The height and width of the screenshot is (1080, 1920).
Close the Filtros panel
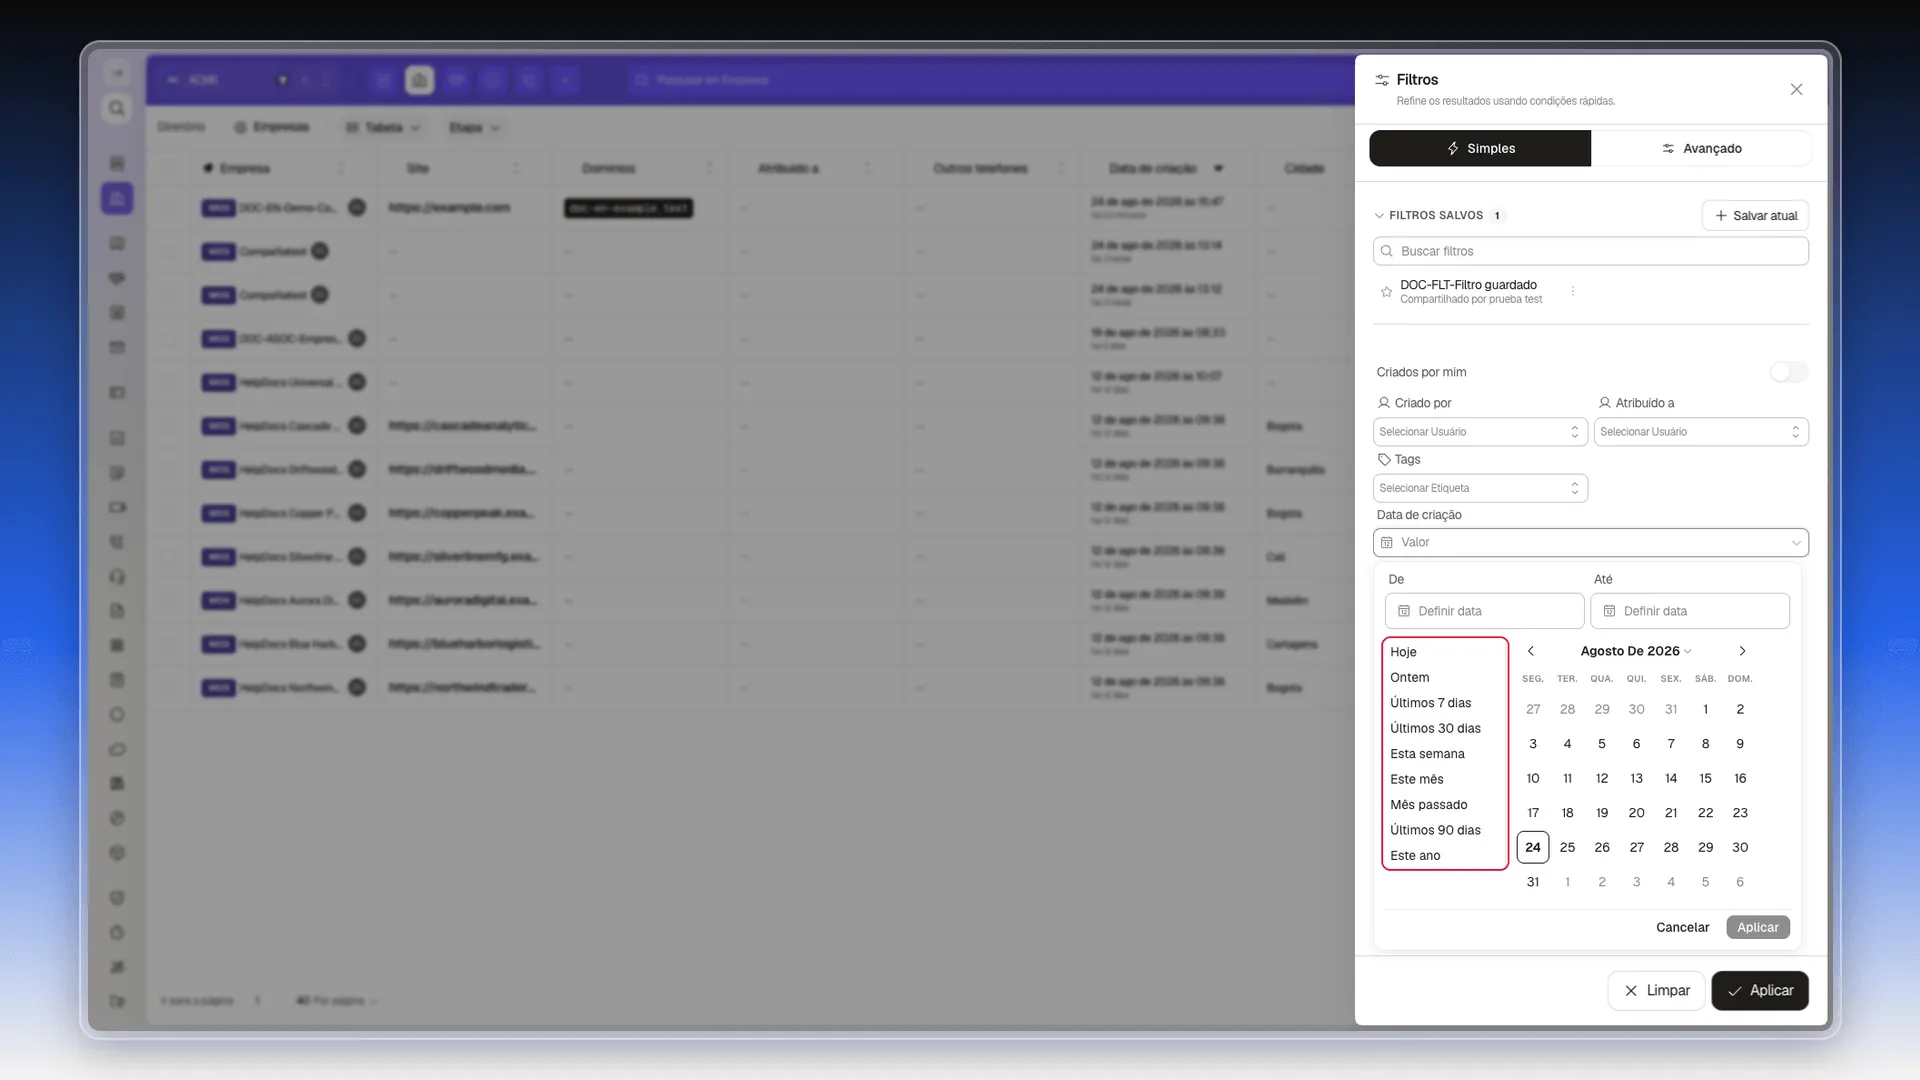(1796, 89)
